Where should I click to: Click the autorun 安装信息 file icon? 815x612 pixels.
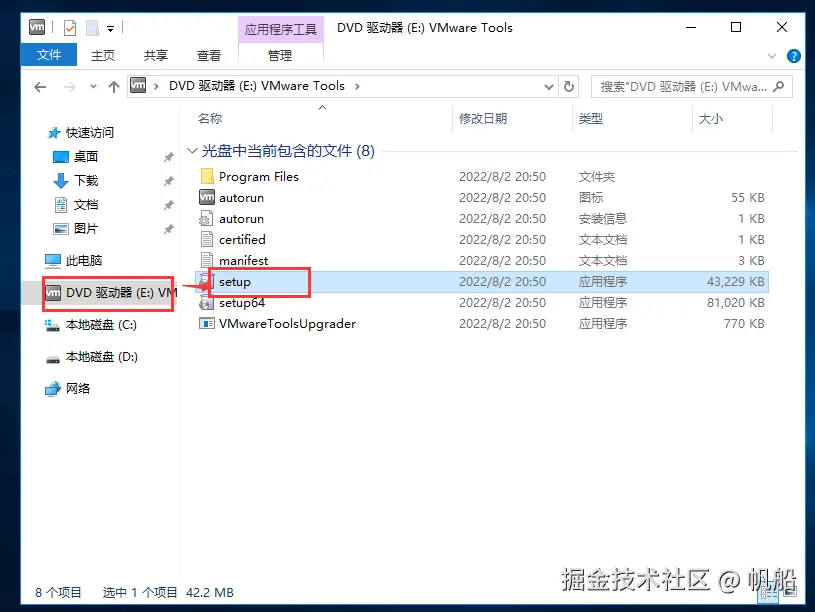[206, 218]
